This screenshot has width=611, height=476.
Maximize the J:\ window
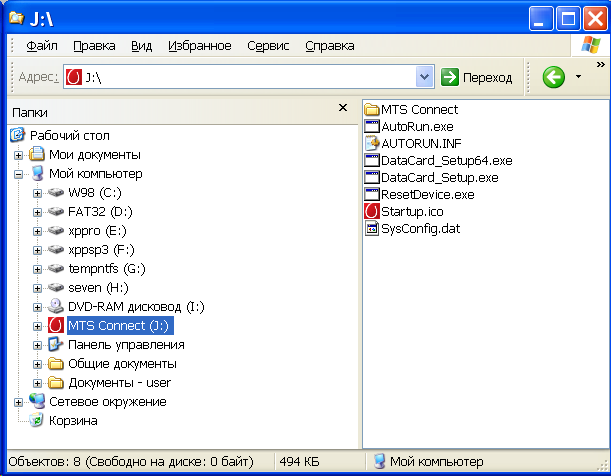click(x=568, y=18)
